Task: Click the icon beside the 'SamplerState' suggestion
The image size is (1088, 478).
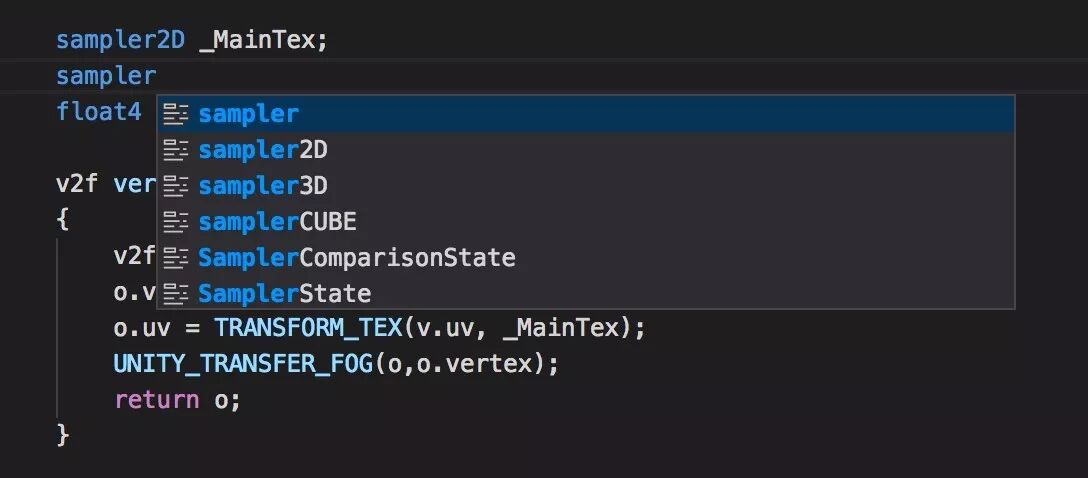Action: 176,294
